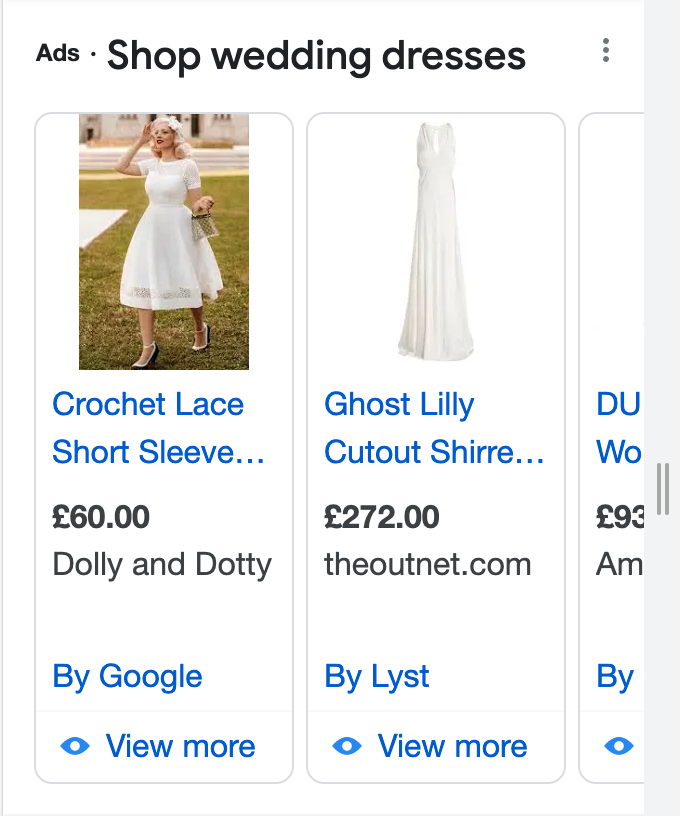Click the Ads label
The width and height of the screenshot is (680, 816).
[58, 53]
